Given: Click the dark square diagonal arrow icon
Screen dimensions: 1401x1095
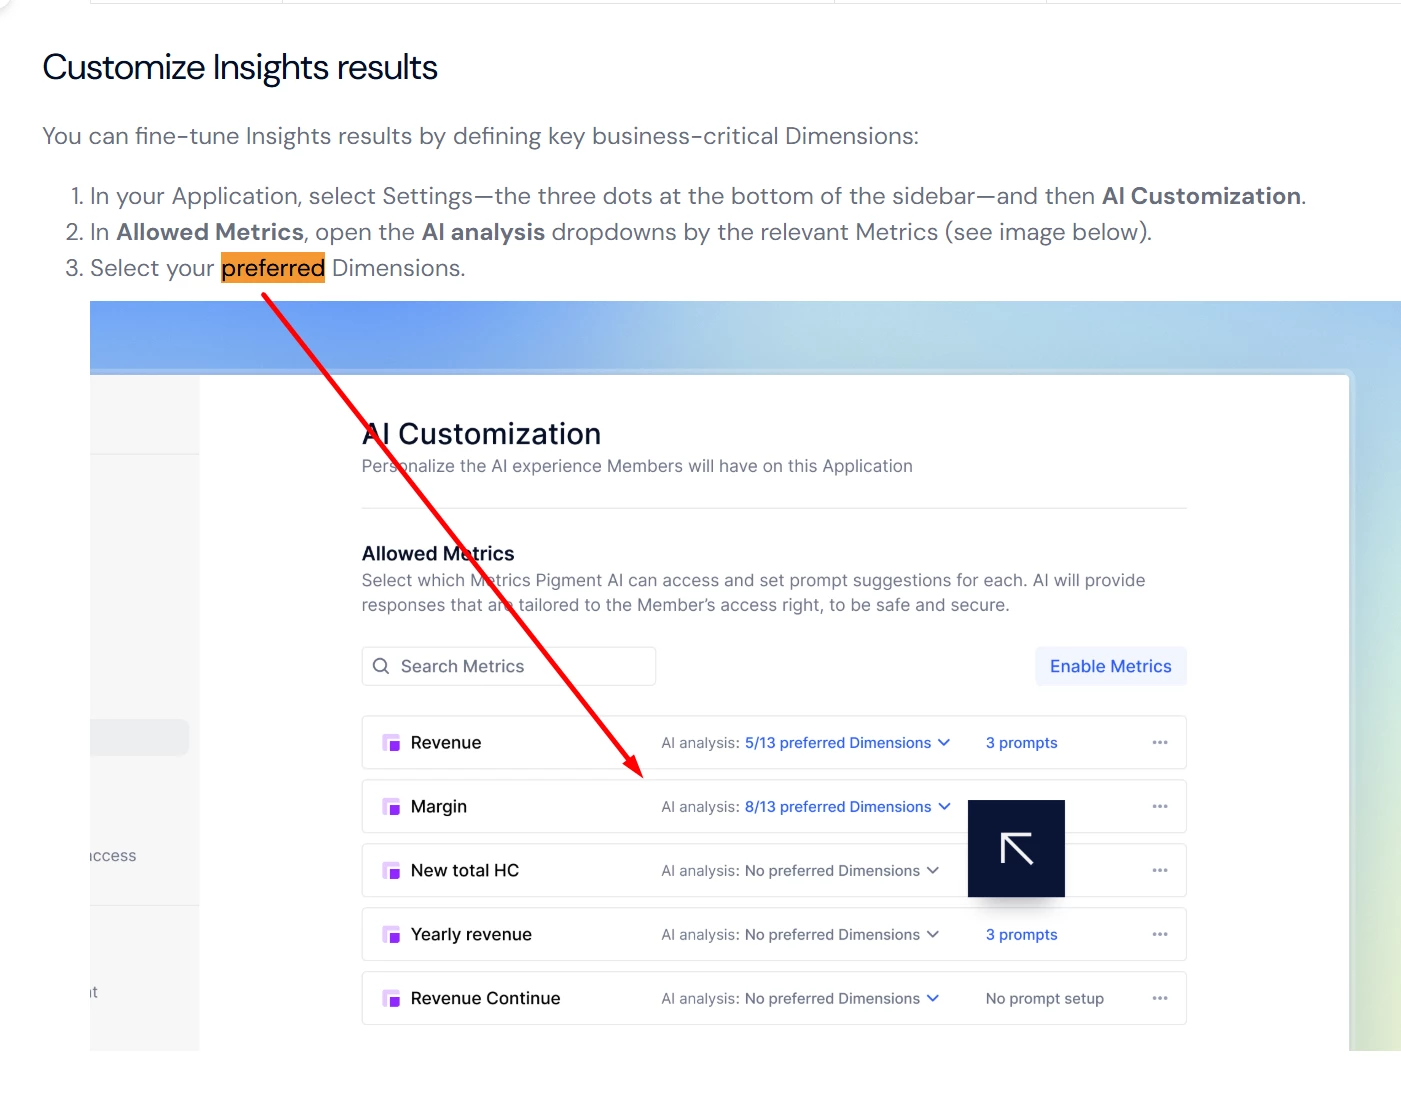Looking at the screenshot, I should [1016, 848].
